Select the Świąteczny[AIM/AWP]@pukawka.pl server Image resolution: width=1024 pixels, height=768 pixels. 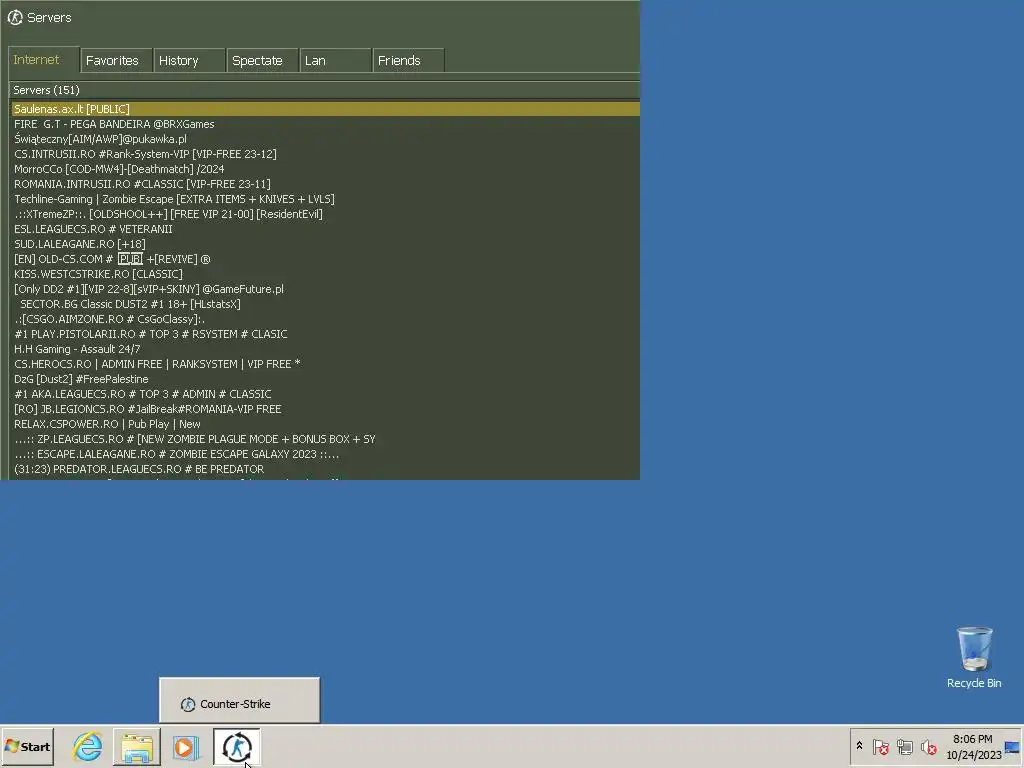click(325, 139)
